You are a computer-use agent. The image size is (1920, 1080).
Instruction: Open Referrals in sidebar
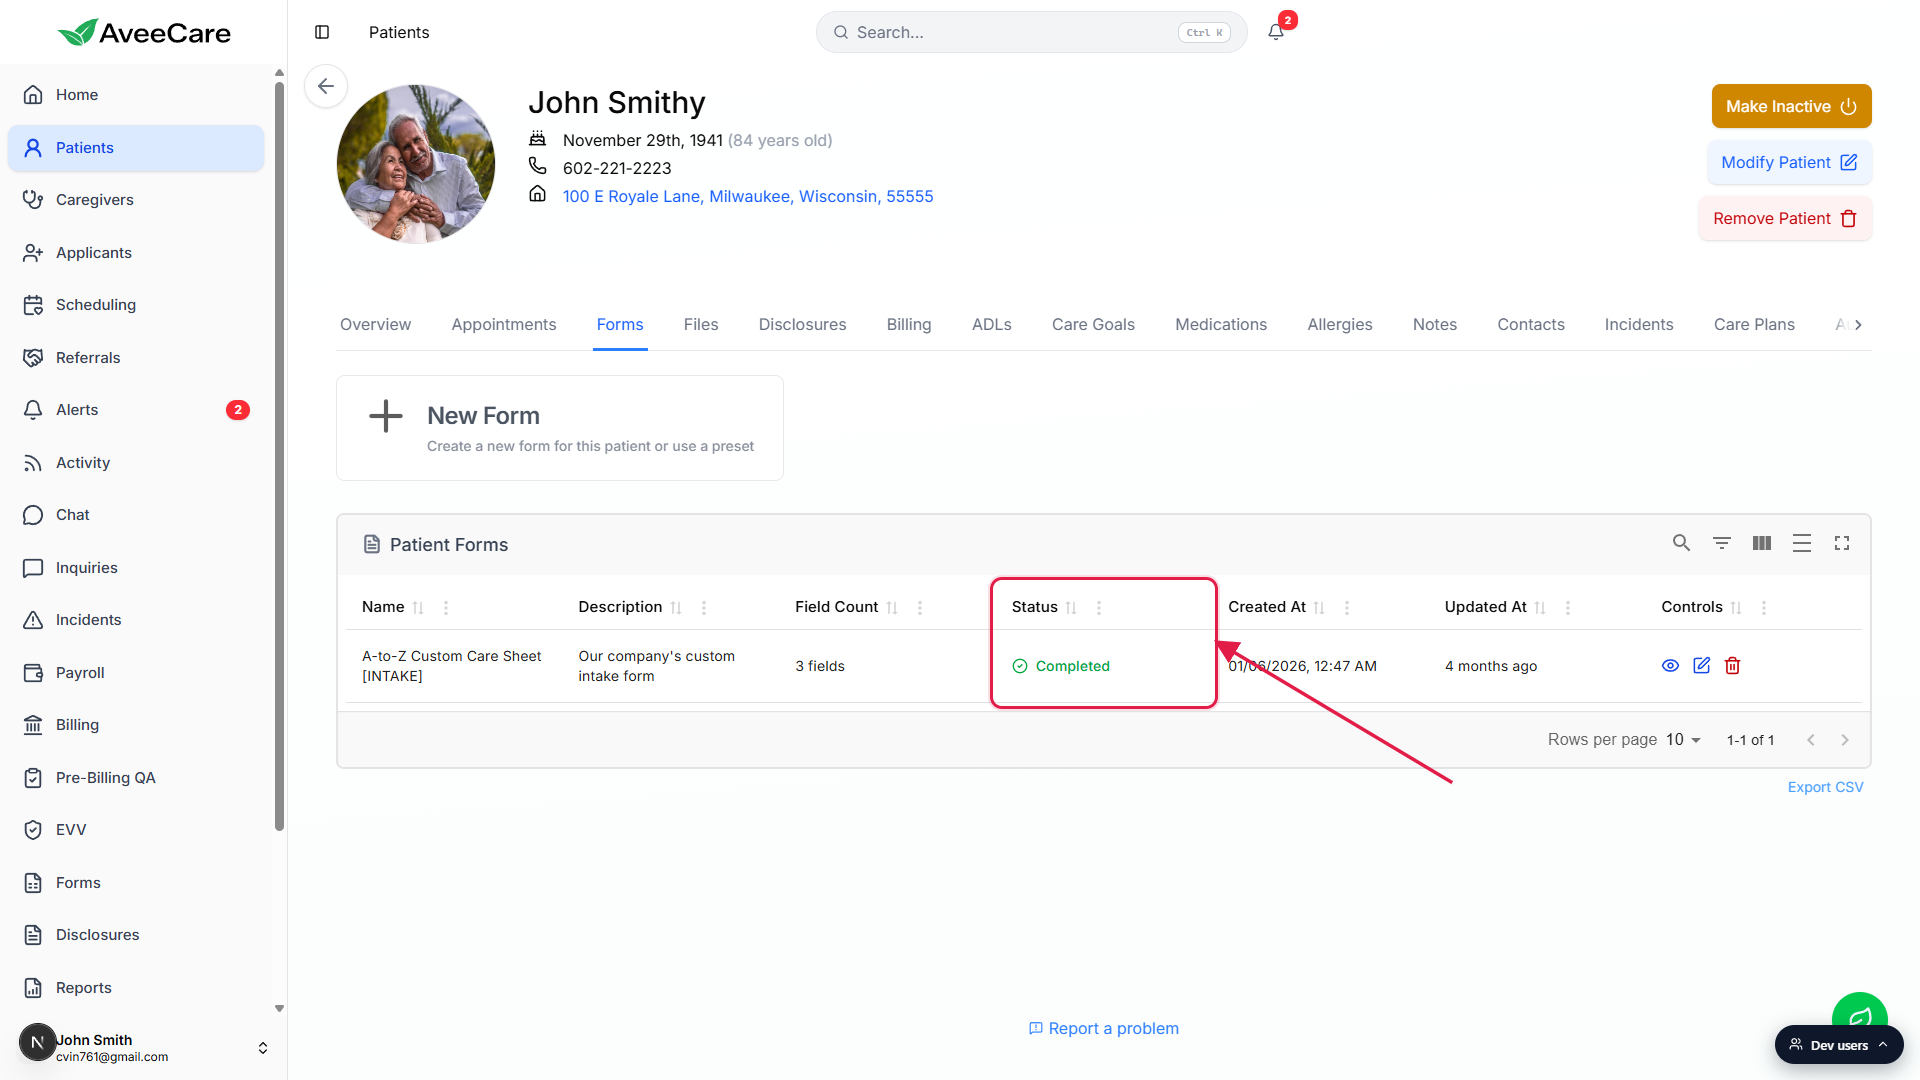click(136, 358)
